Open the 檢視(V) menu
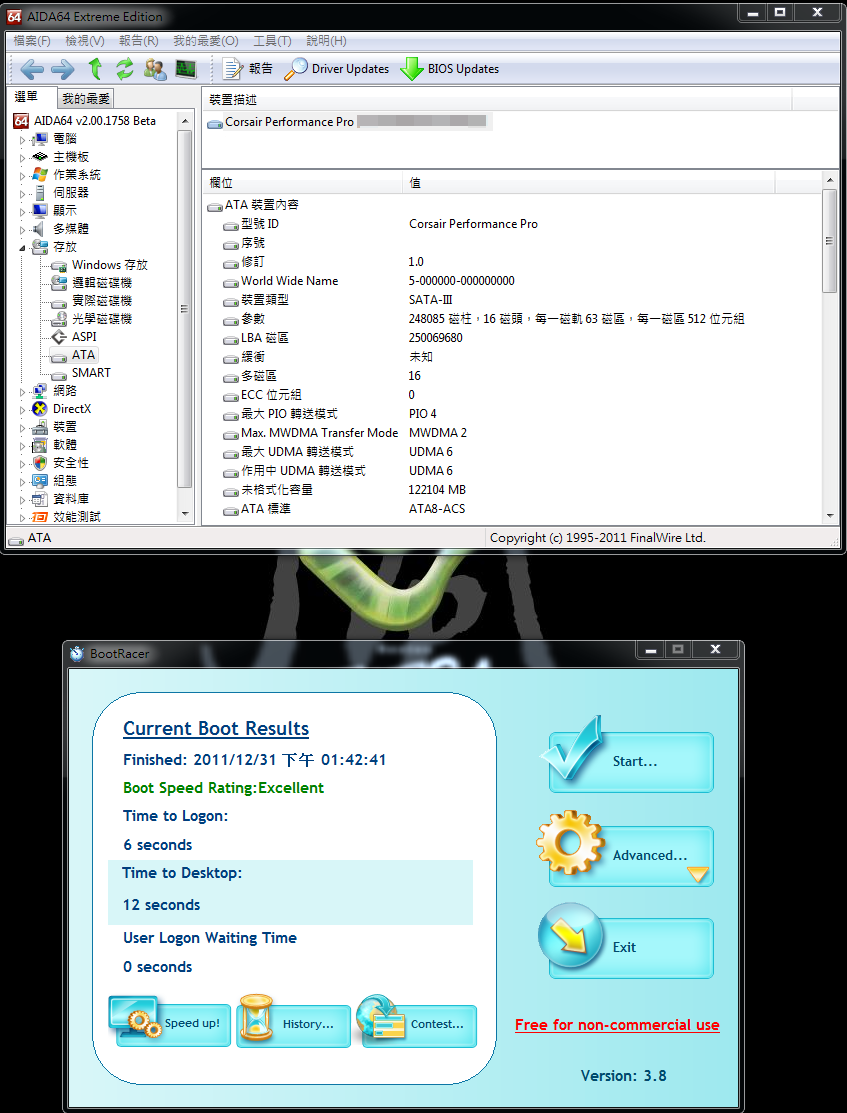 coord(84,41)
